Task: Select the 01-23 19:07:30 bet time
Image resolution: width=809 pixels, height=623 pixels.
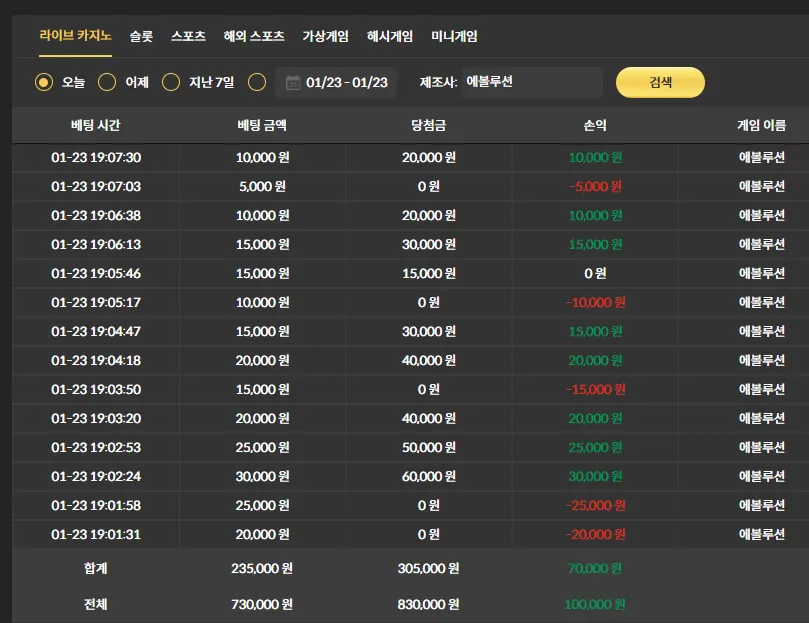Action: tap(96, 157)
